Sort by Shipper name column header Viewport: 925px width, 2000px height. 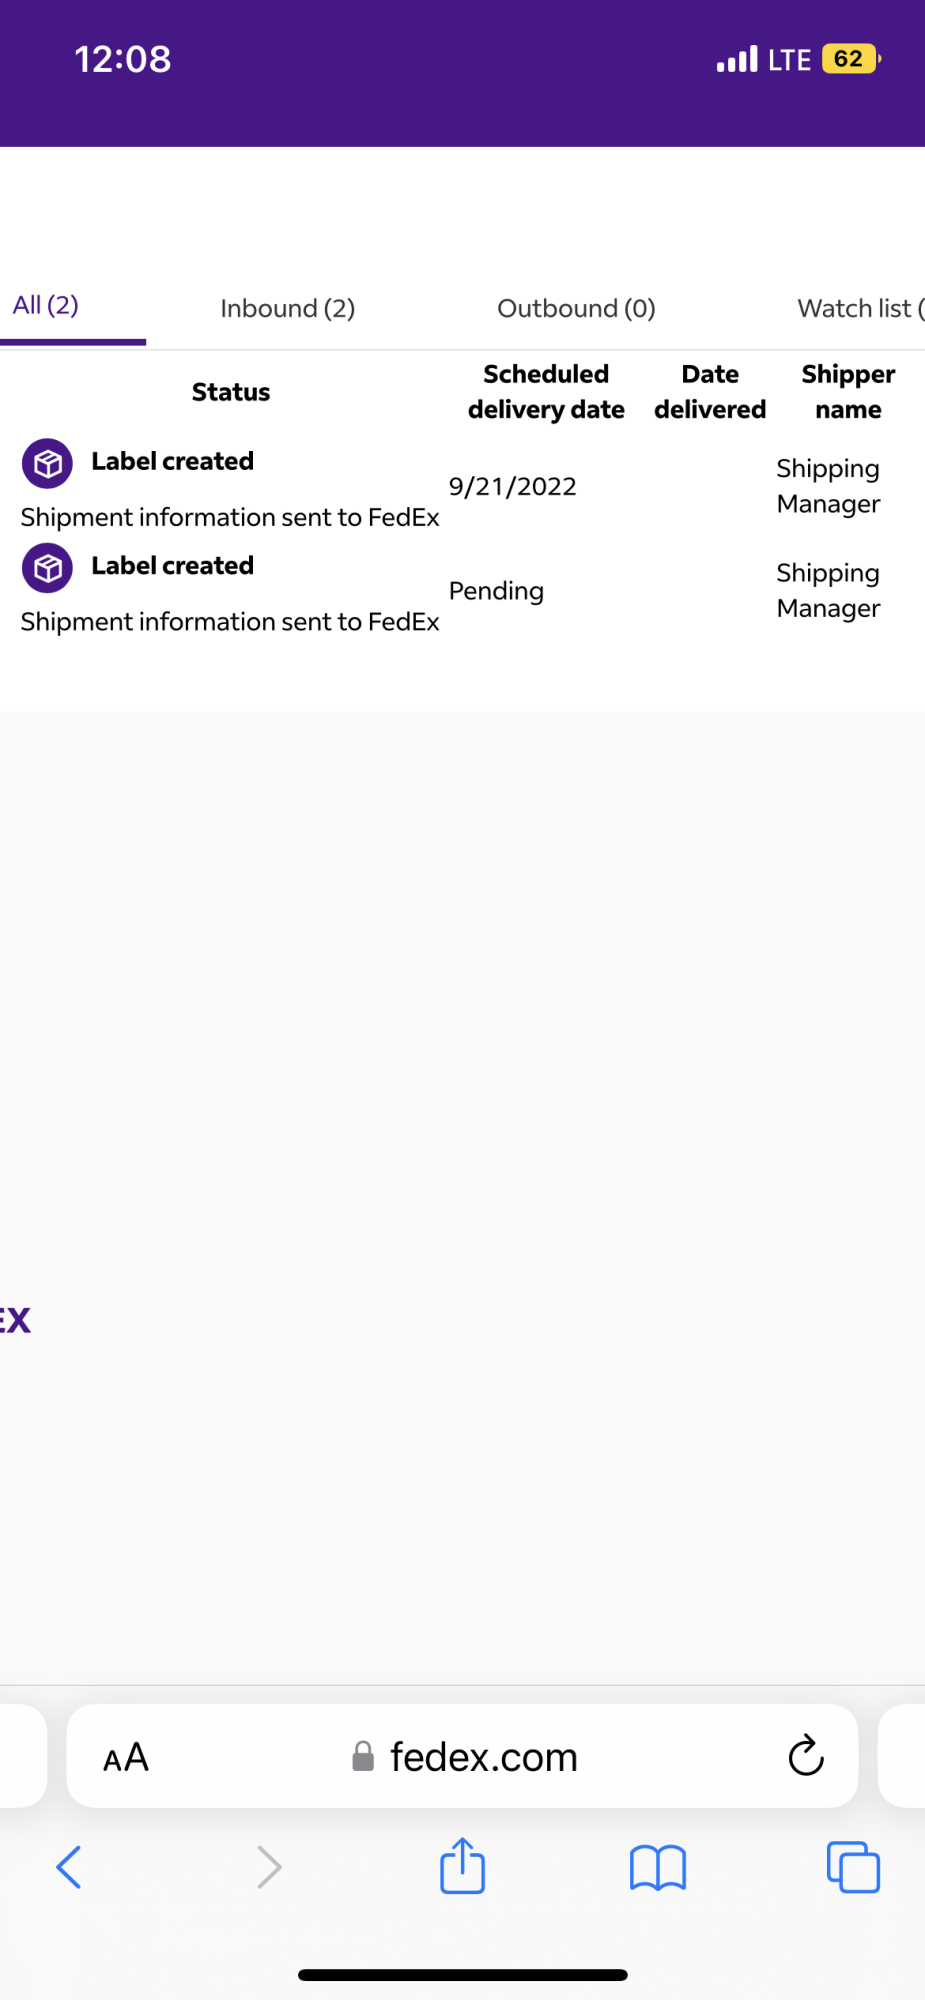point(848,391)
